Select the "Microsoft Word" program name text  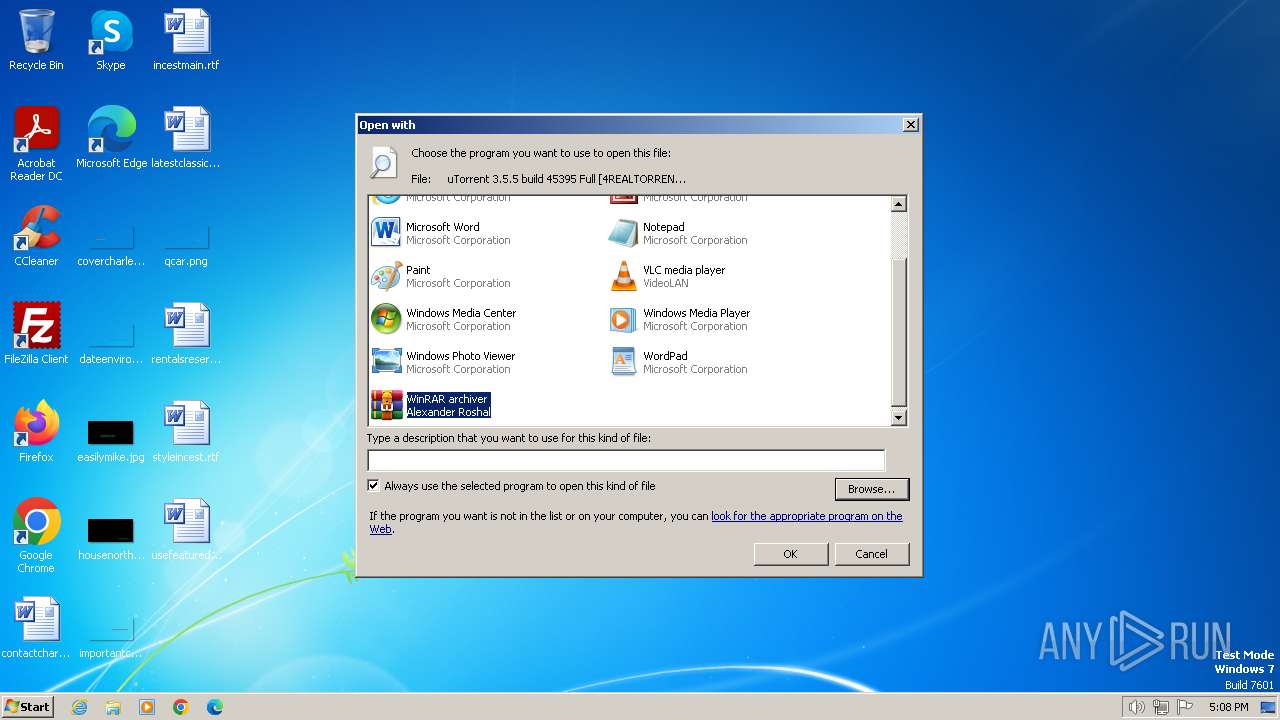443,227
